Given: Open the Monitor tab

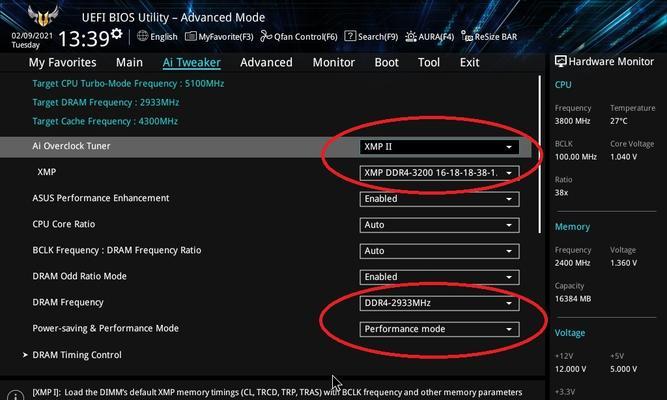Looking at the screenshot, I should click(334, 63).
